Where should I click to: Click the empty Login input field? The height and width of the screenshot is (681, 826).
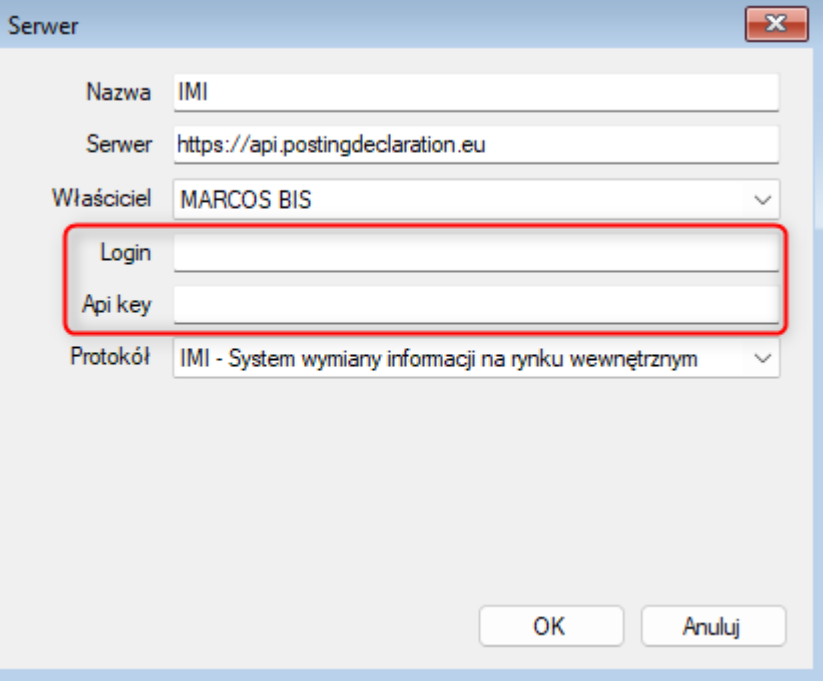tap(476, 253)
